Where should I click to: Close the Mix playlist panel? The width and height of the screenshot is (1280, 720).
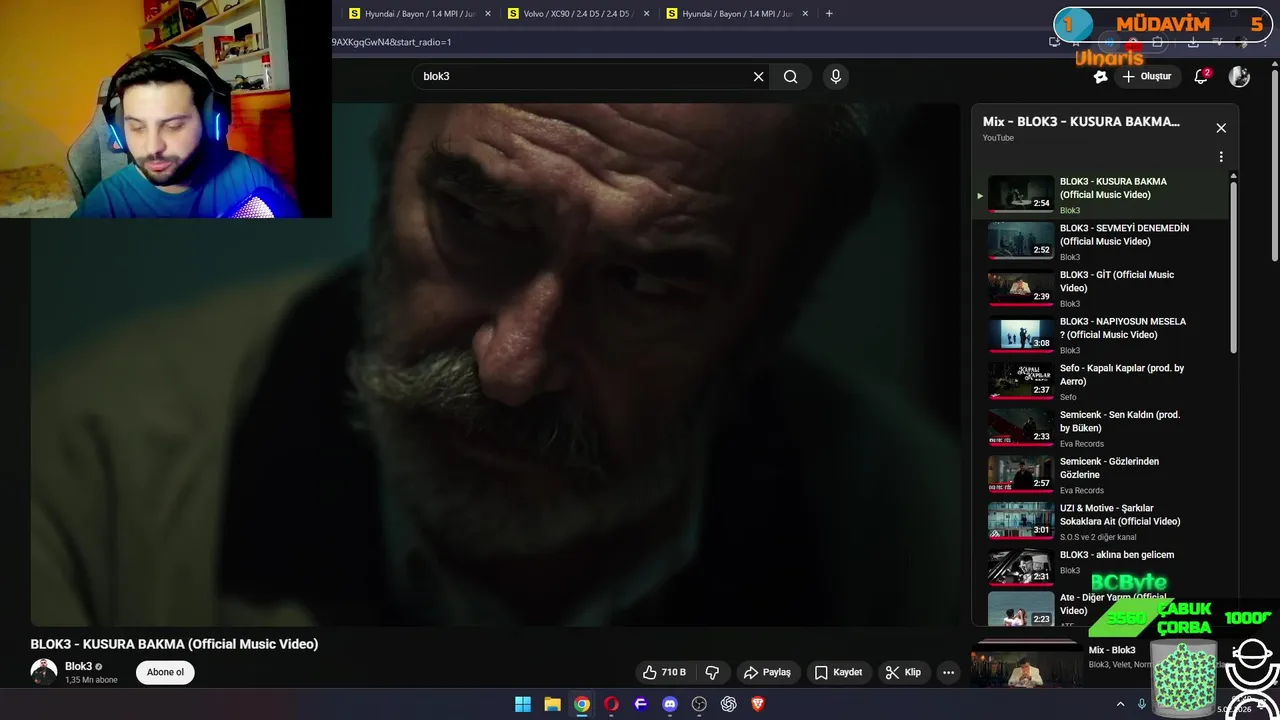[1221, 128]
